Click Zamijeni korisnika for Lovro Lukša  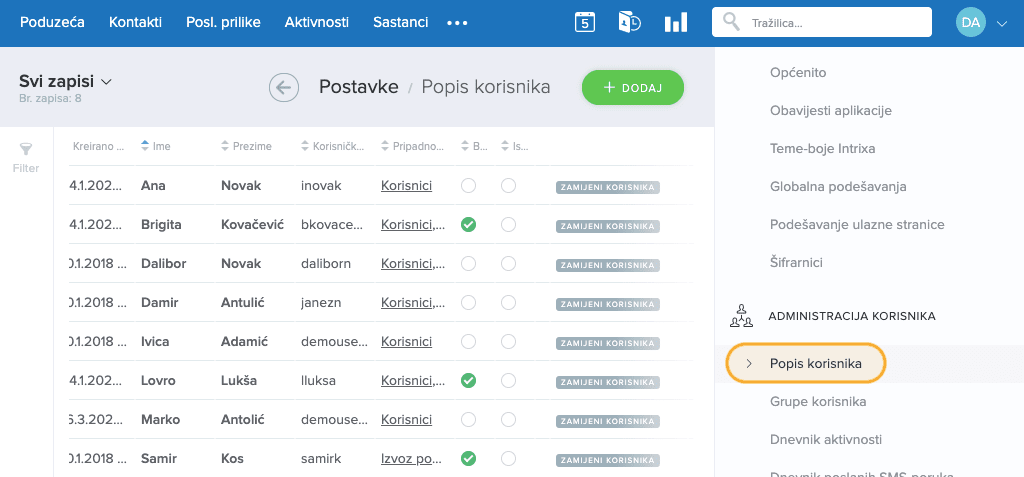(608, 382)
